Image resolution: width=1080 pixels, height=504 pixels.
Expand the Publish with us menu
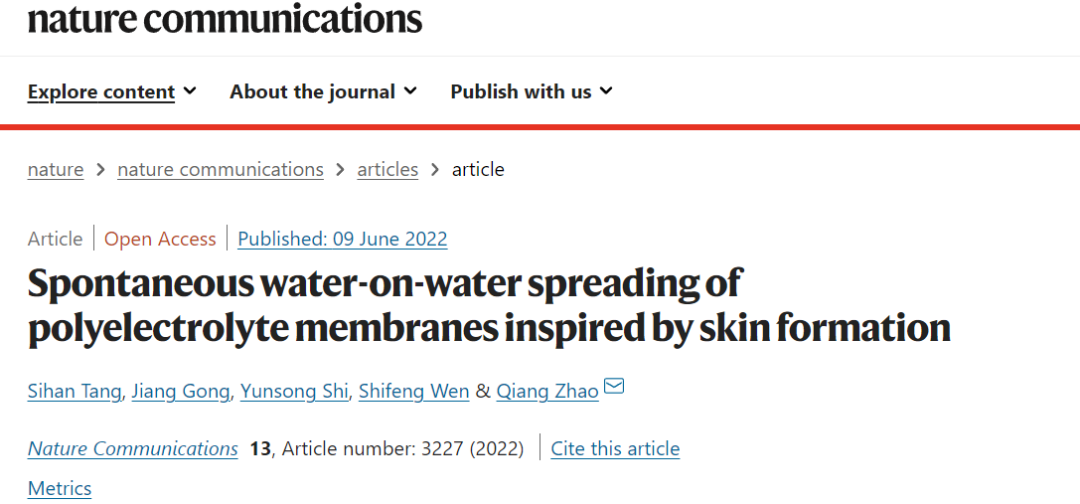pyautogui.click(x=531, y=92)
